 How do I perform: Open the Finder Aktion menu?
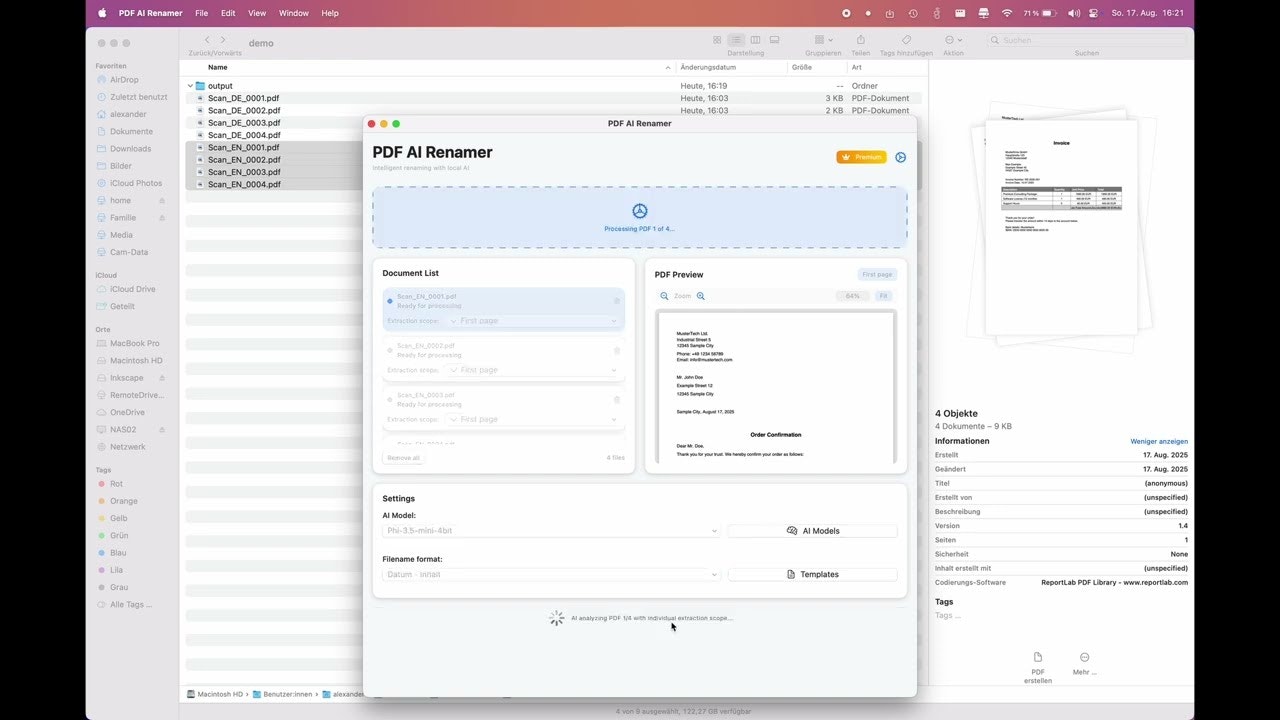click(x=954, y=40)
